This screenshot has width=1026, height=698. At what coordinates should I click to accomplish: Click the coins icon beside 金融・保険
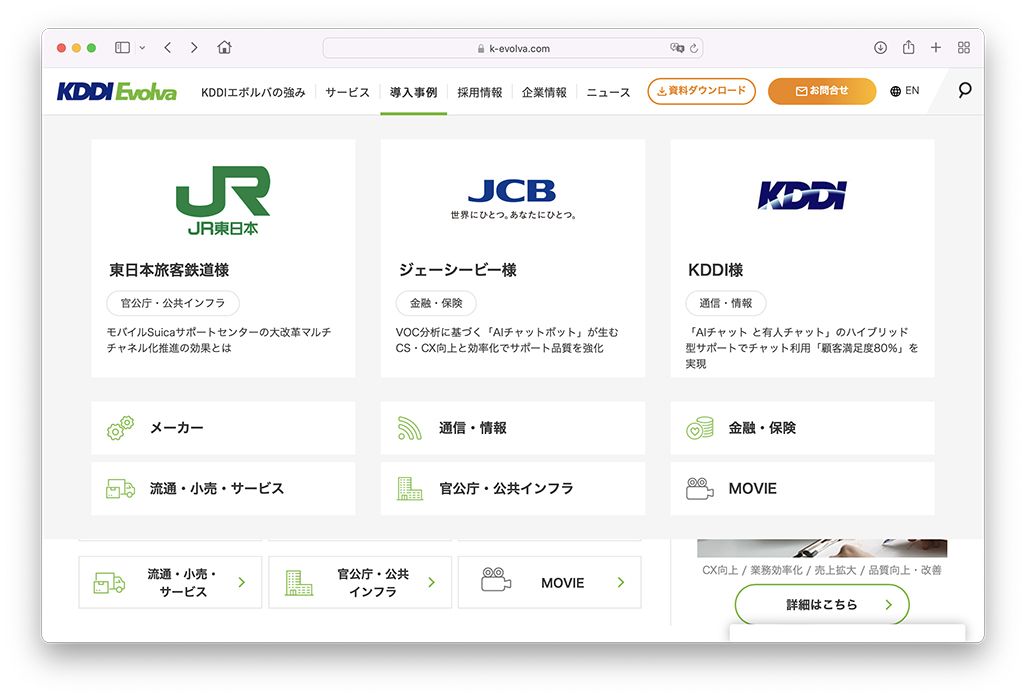tap(699, 428)
